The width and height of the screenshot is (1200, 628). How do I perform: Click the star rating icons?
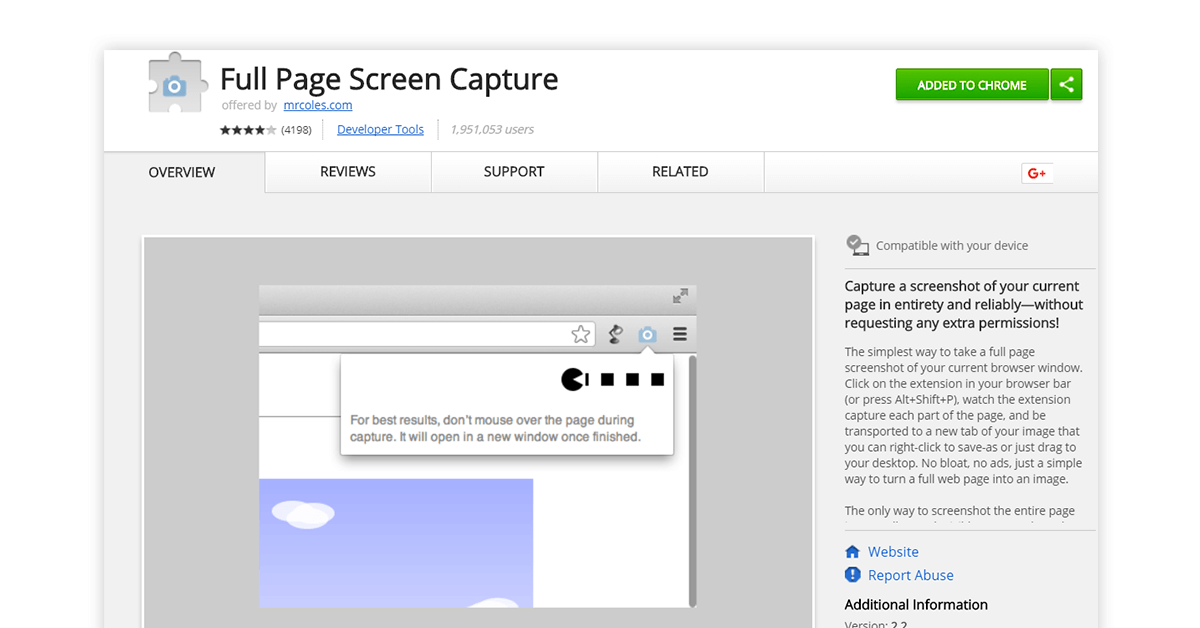pyautogui.click(x=248, y=130)
